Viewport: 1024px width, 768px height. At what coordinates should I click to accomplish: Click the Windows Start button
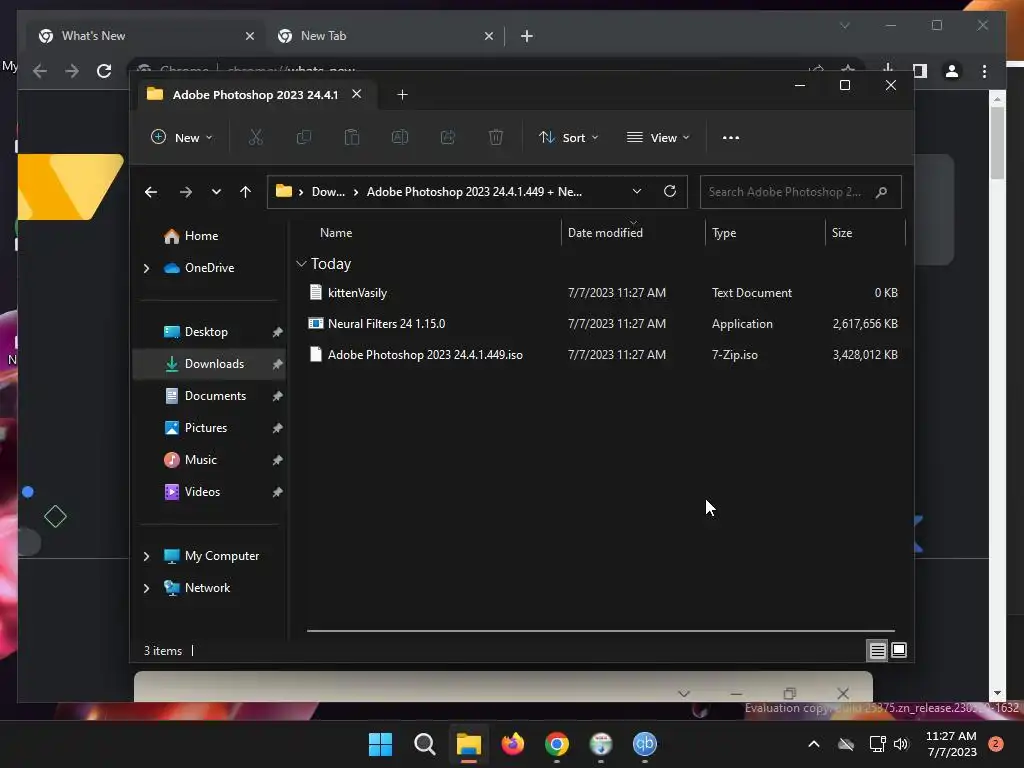tap(380, 744)
